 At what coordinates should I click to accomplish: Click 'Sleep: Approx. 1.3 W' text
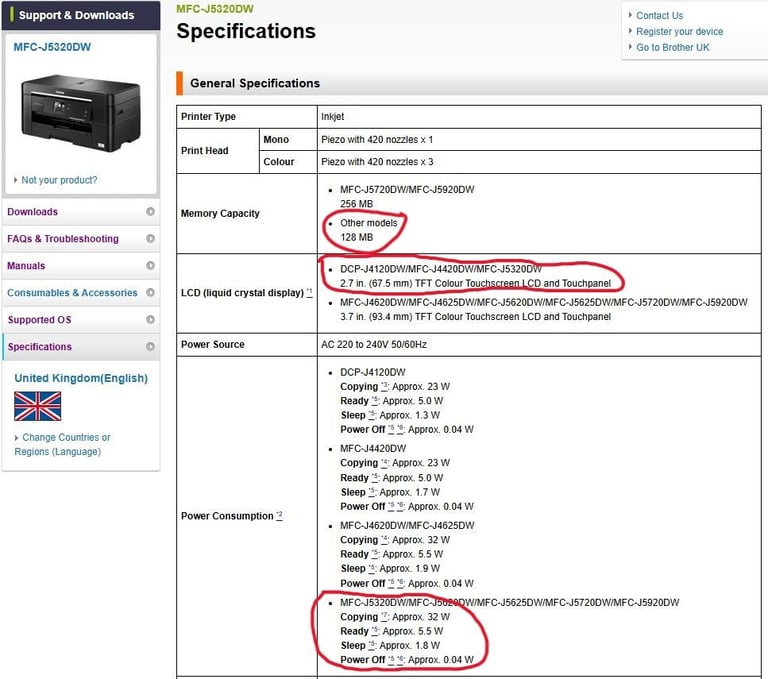390,415
